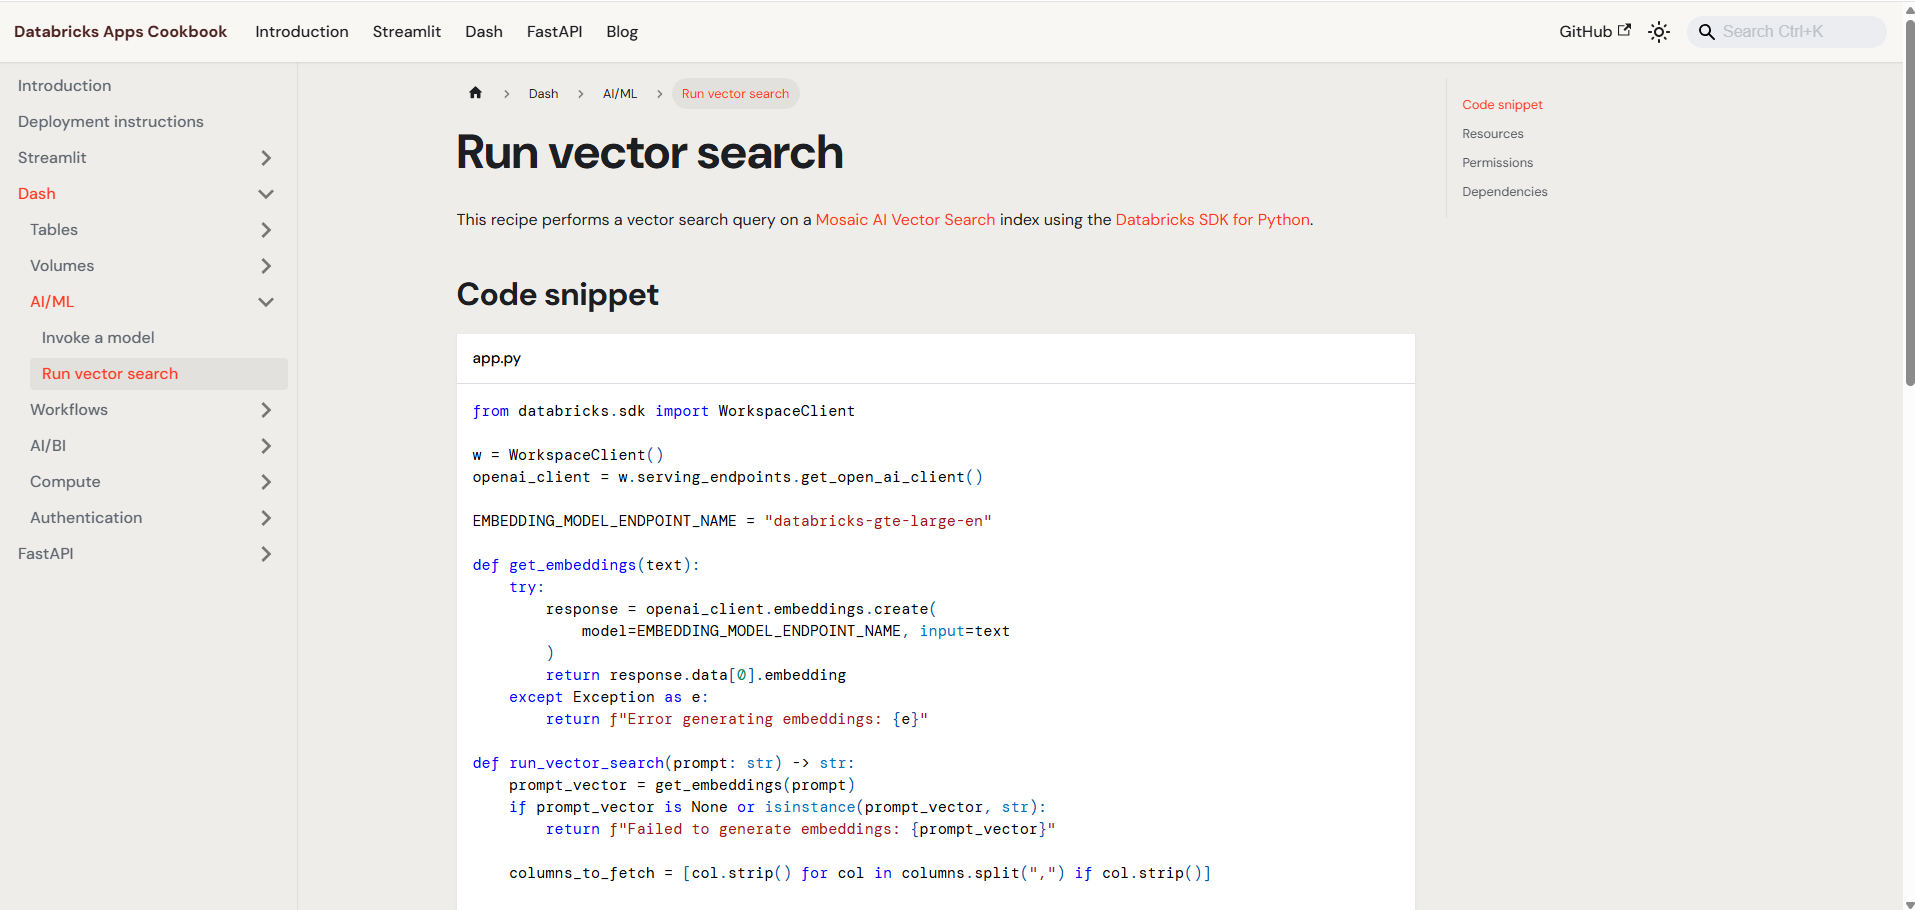Viewport: 1915px width, 910px height.
Task: Expand the Volumes section
Action: [265, 265]
